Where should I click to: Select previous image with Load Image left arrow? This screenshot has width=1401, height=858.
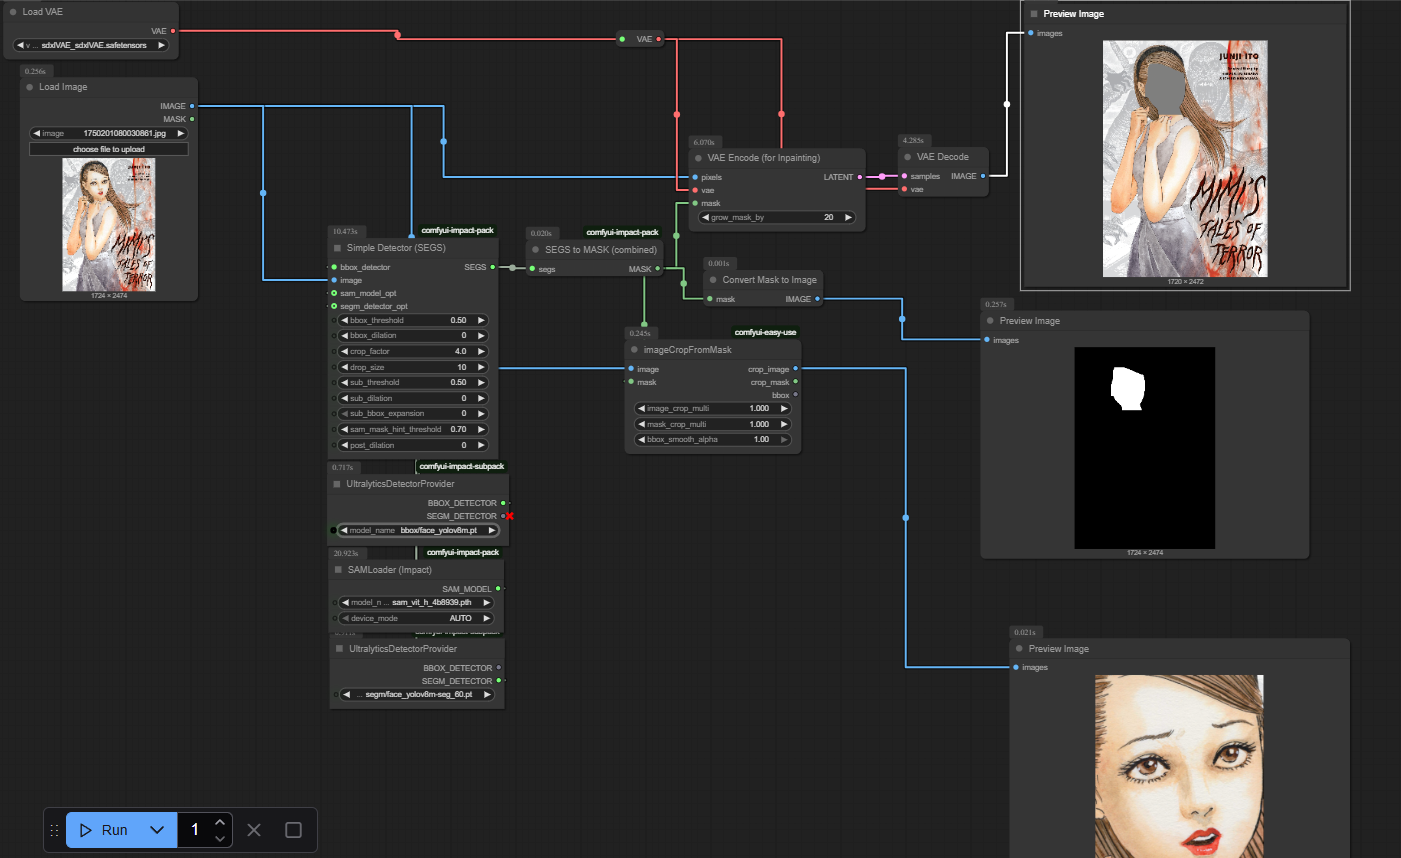point(37,133)
